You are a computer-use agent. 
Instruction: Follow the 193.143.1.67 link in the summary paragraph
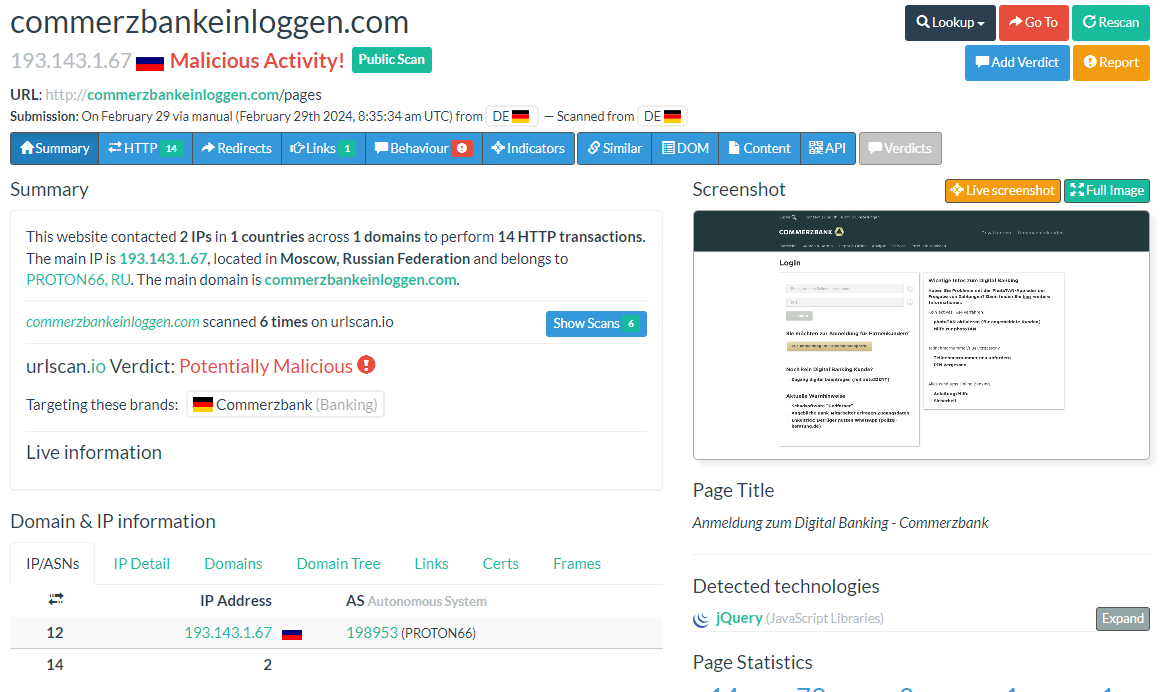point(163,259)
